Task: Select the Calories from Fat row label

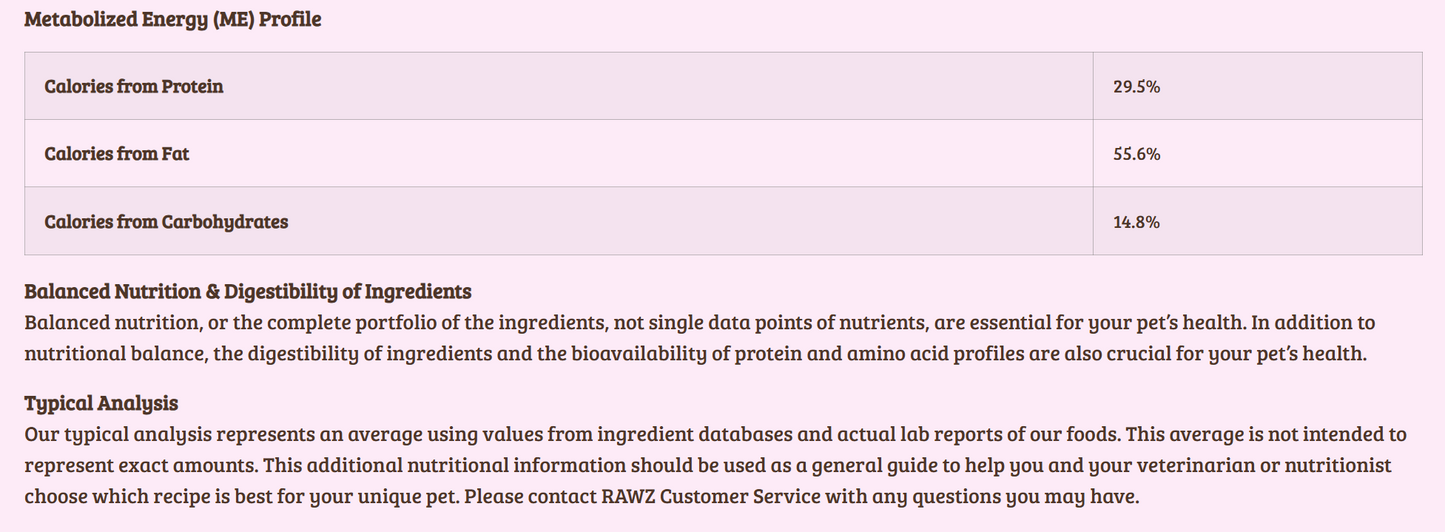Action: point(117,154)
